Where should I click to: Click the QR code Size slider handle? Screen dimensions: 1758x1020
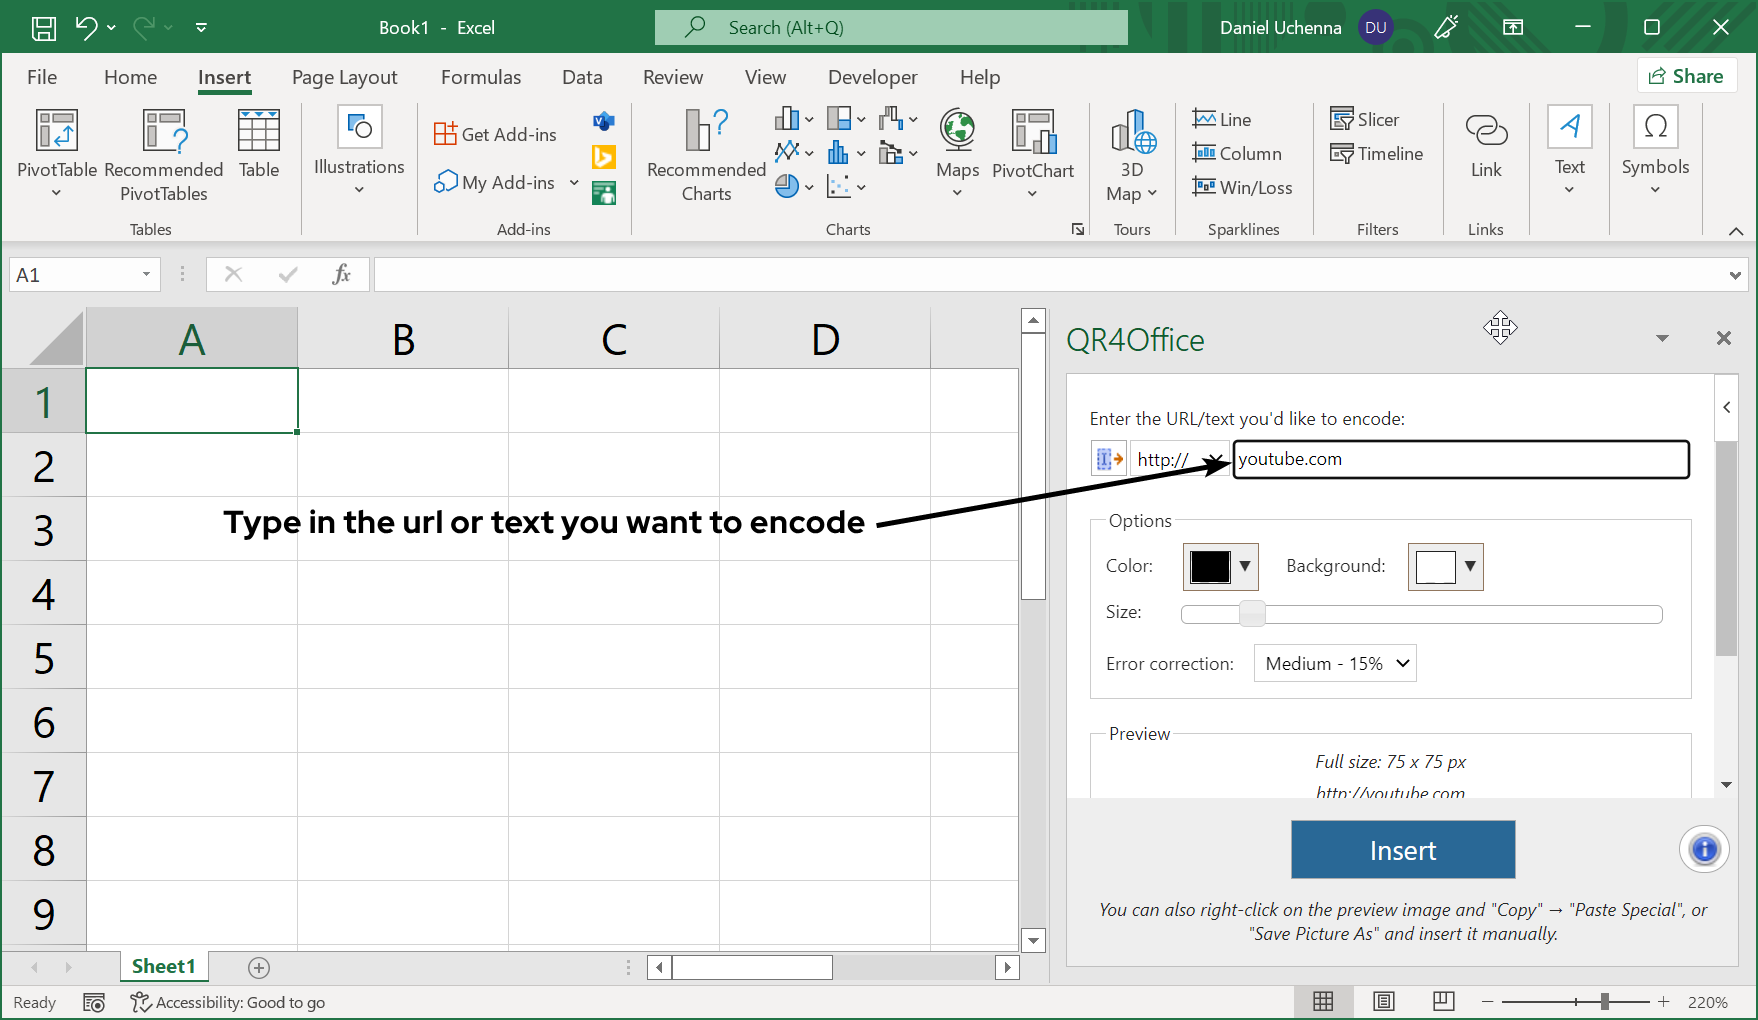(1252, 614)
